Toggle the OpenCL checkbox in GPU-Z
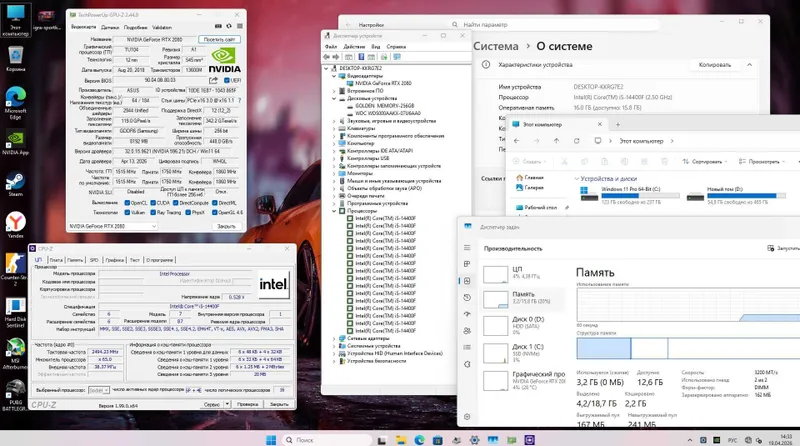 click(127, 203)
